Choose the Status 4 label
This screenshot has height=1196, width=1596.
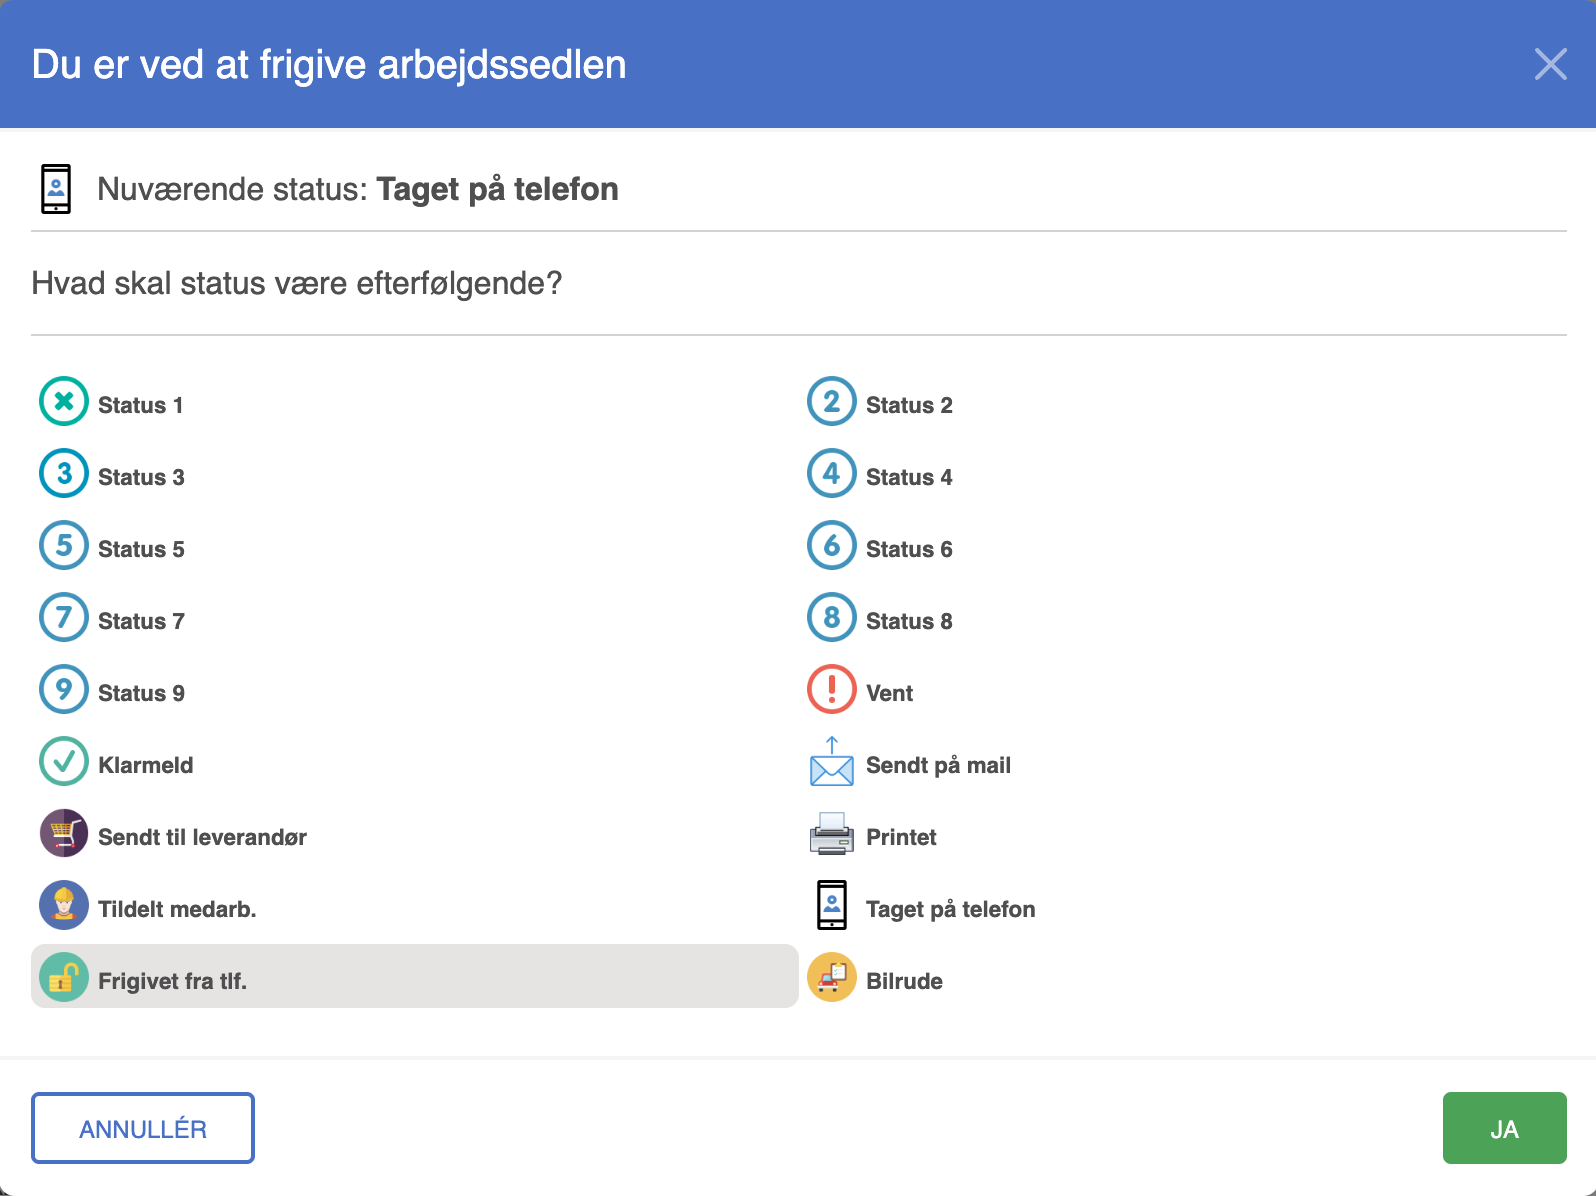(909, 477)
